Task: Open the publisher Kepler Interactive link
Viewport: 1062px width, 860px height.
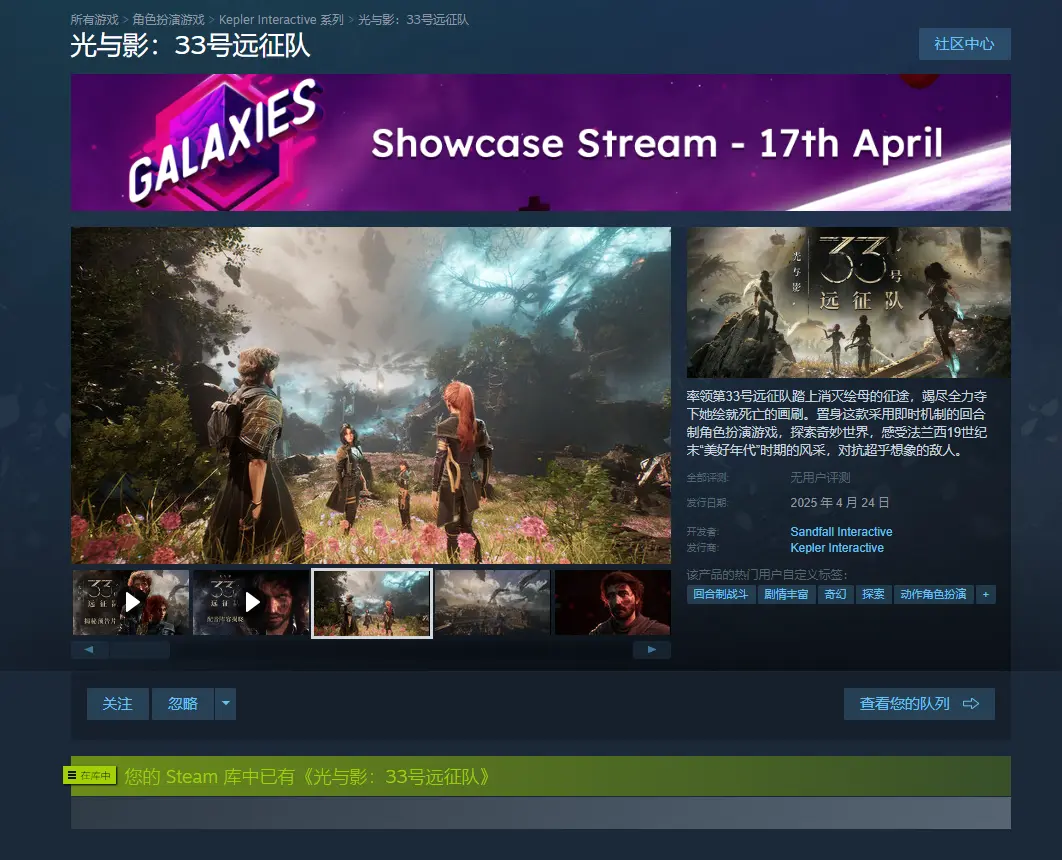Action: (837, 548)
